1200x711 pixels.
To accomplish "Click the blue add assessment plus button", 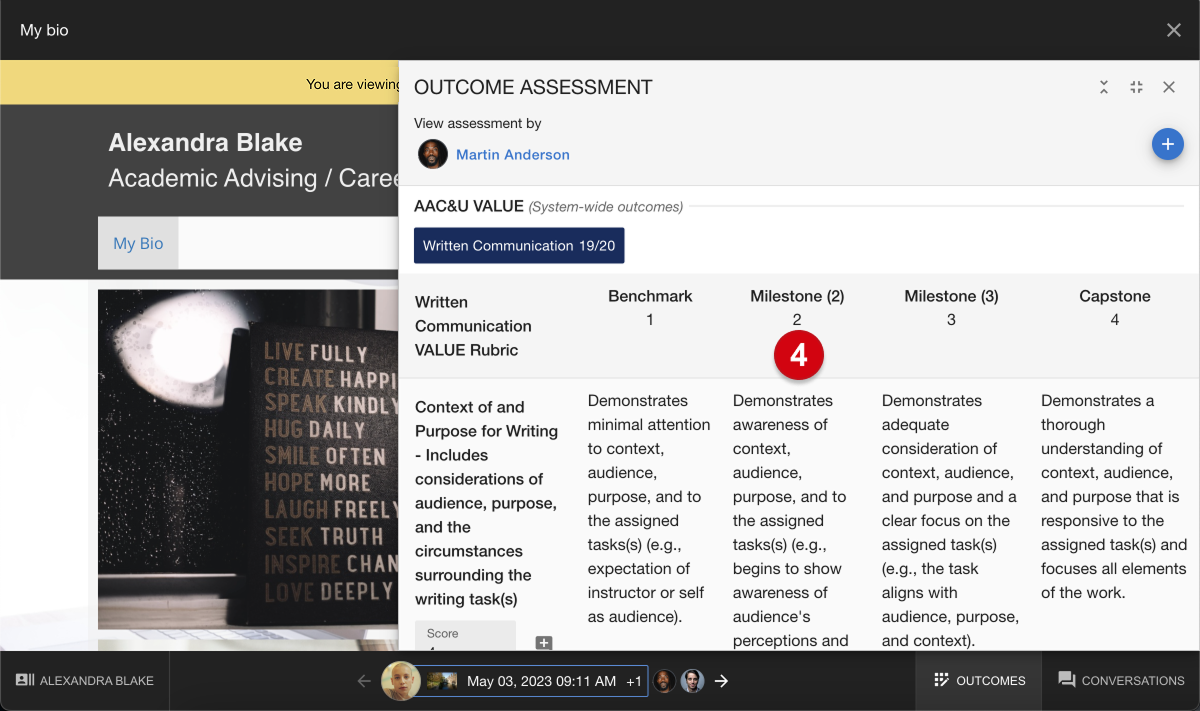I will (1167, 144).
